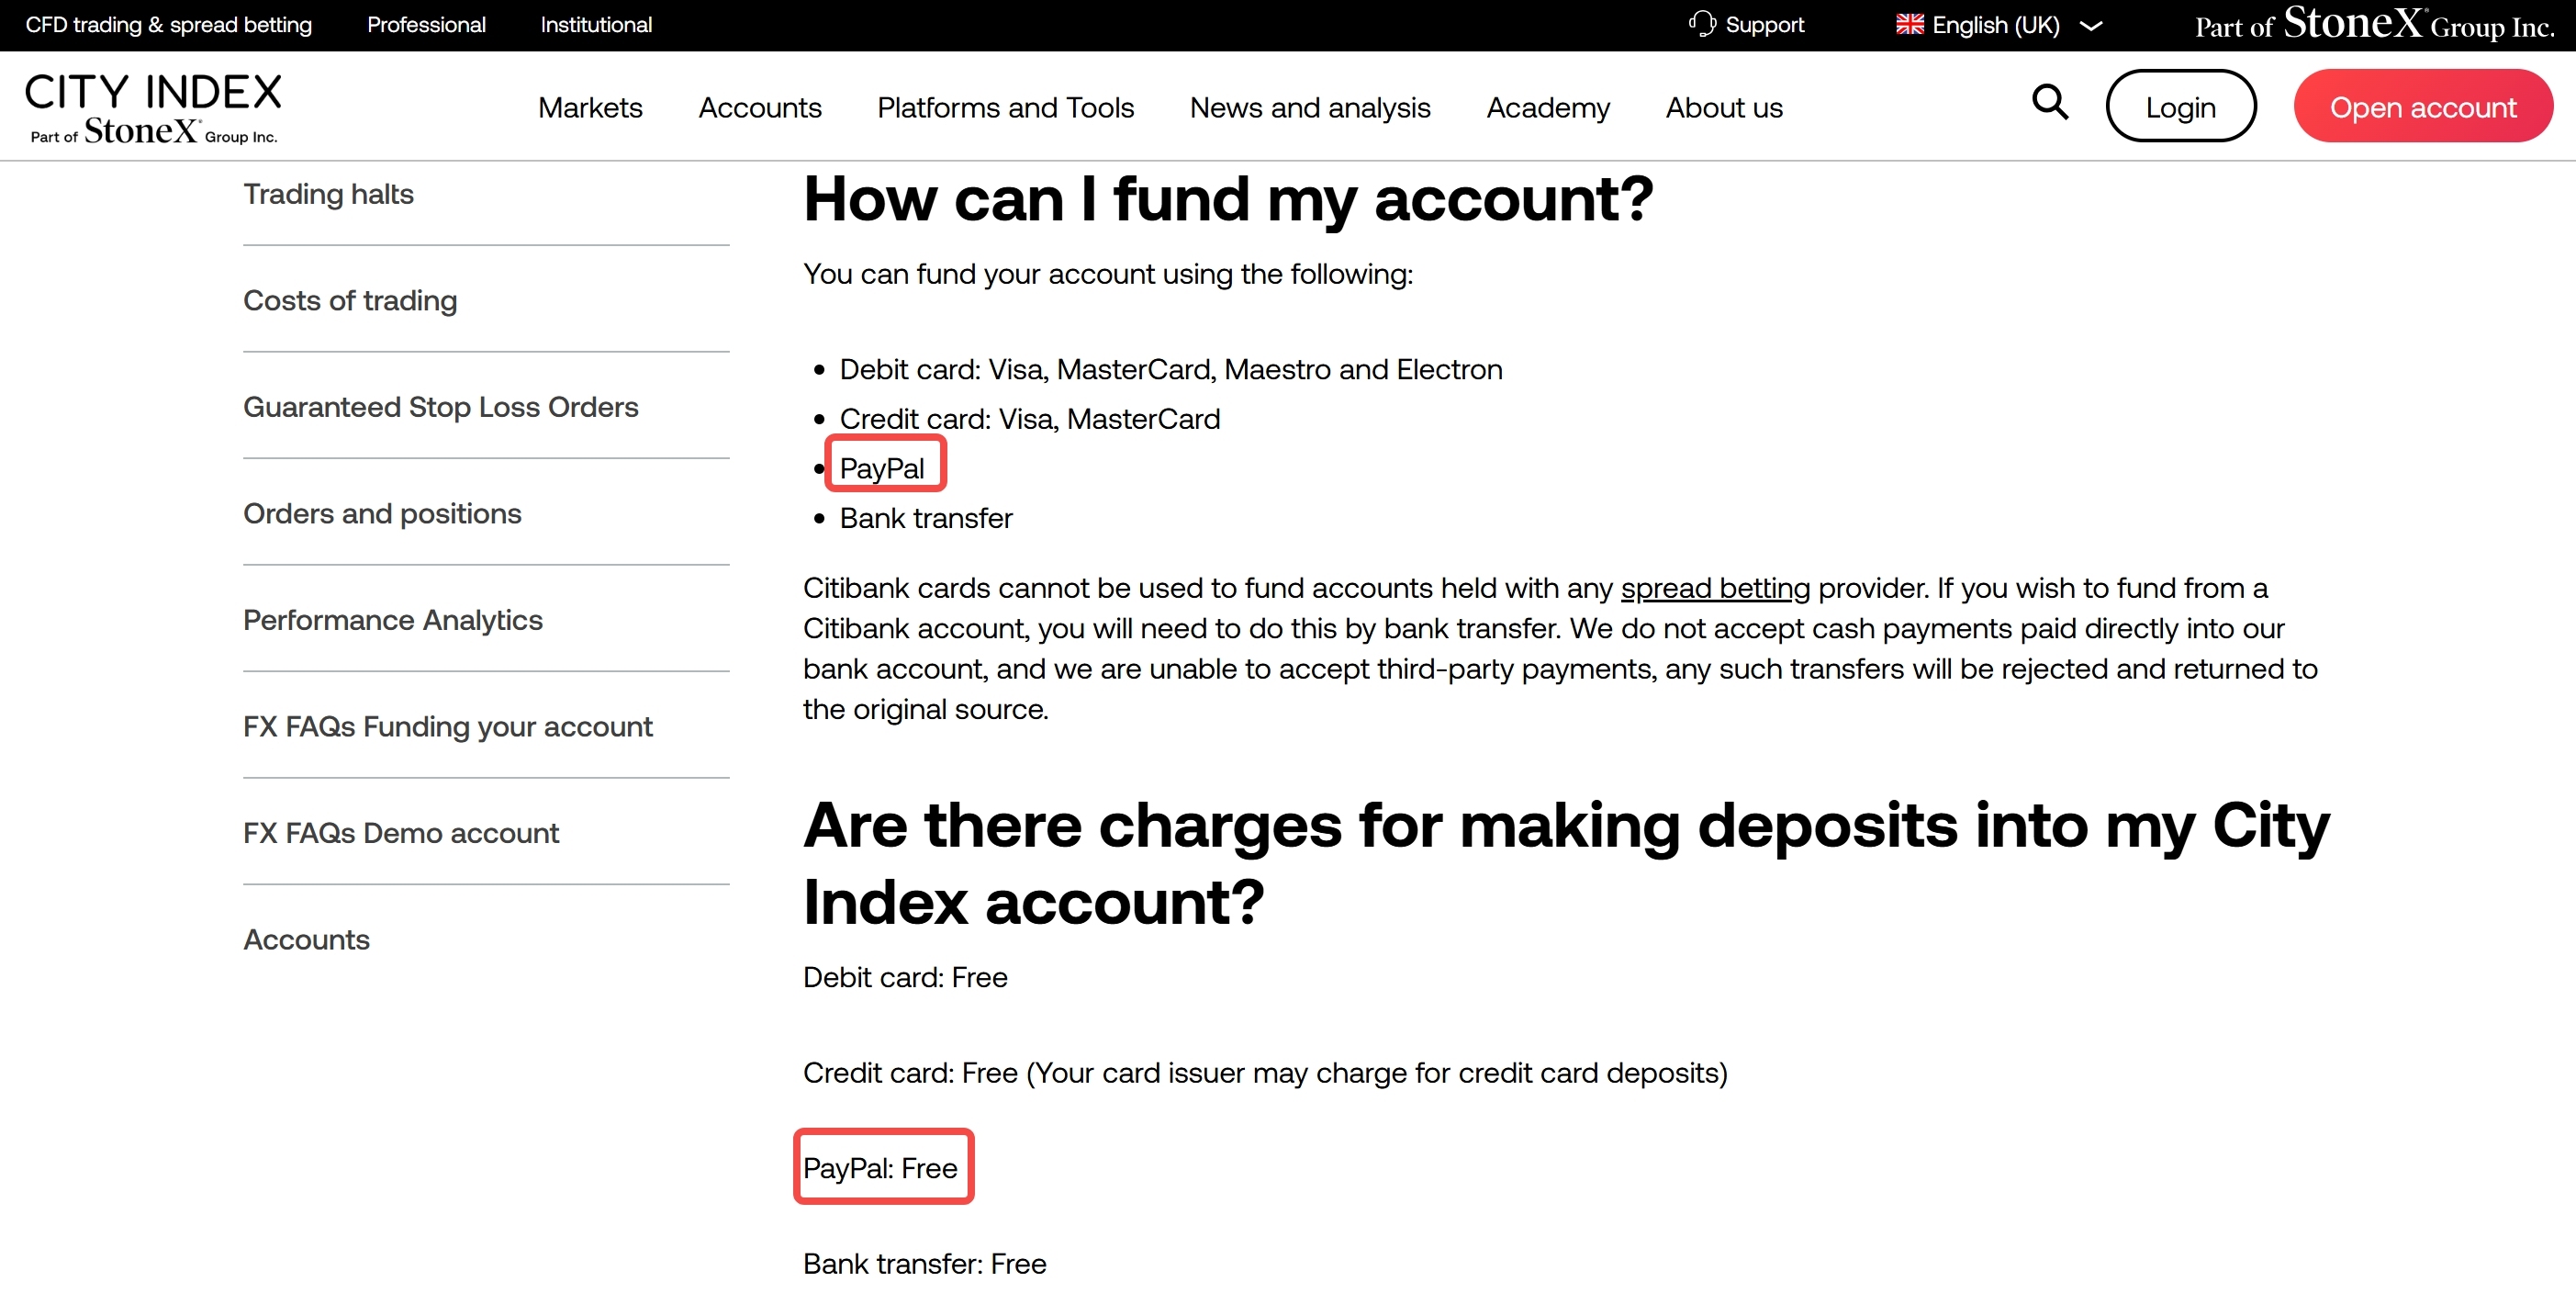Screen dimensions: 2576x1293
Task: Expand the English (UK) language chevron
Action: pos(2091,26)
